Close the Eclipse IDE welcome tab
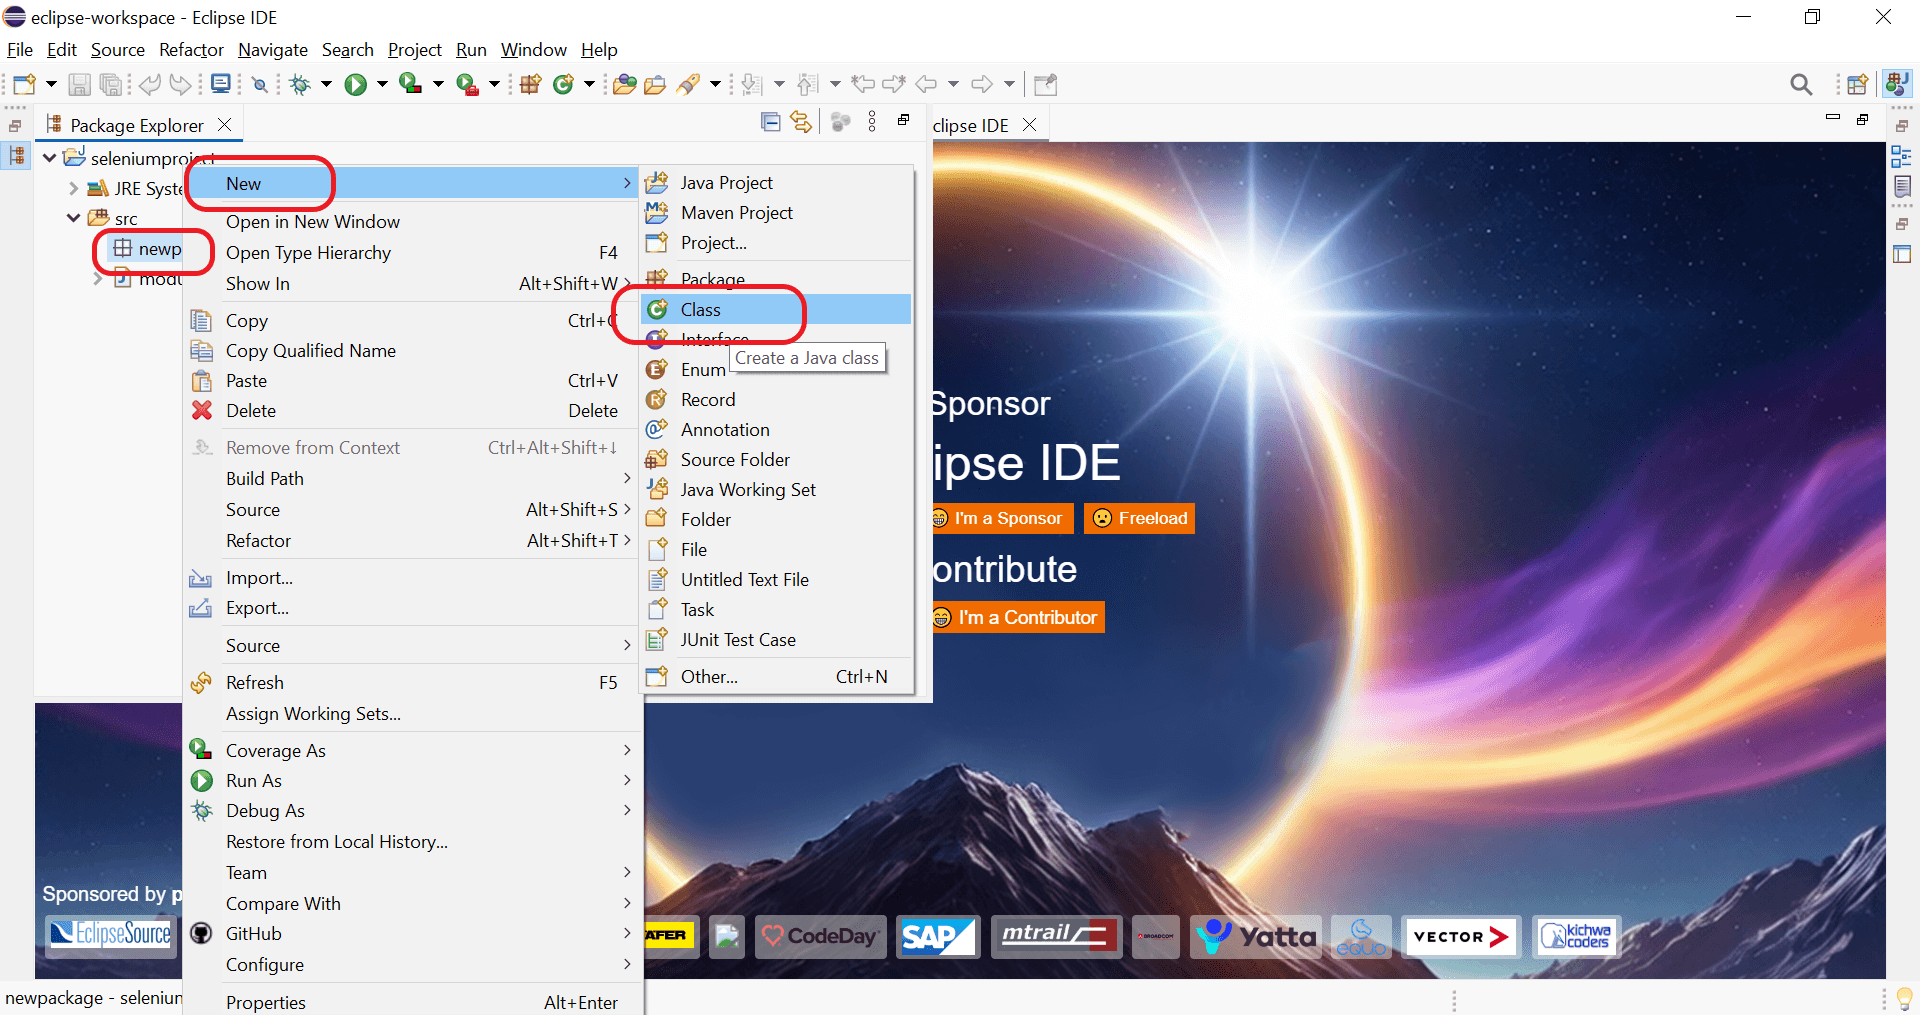 tap(1029, 125)
